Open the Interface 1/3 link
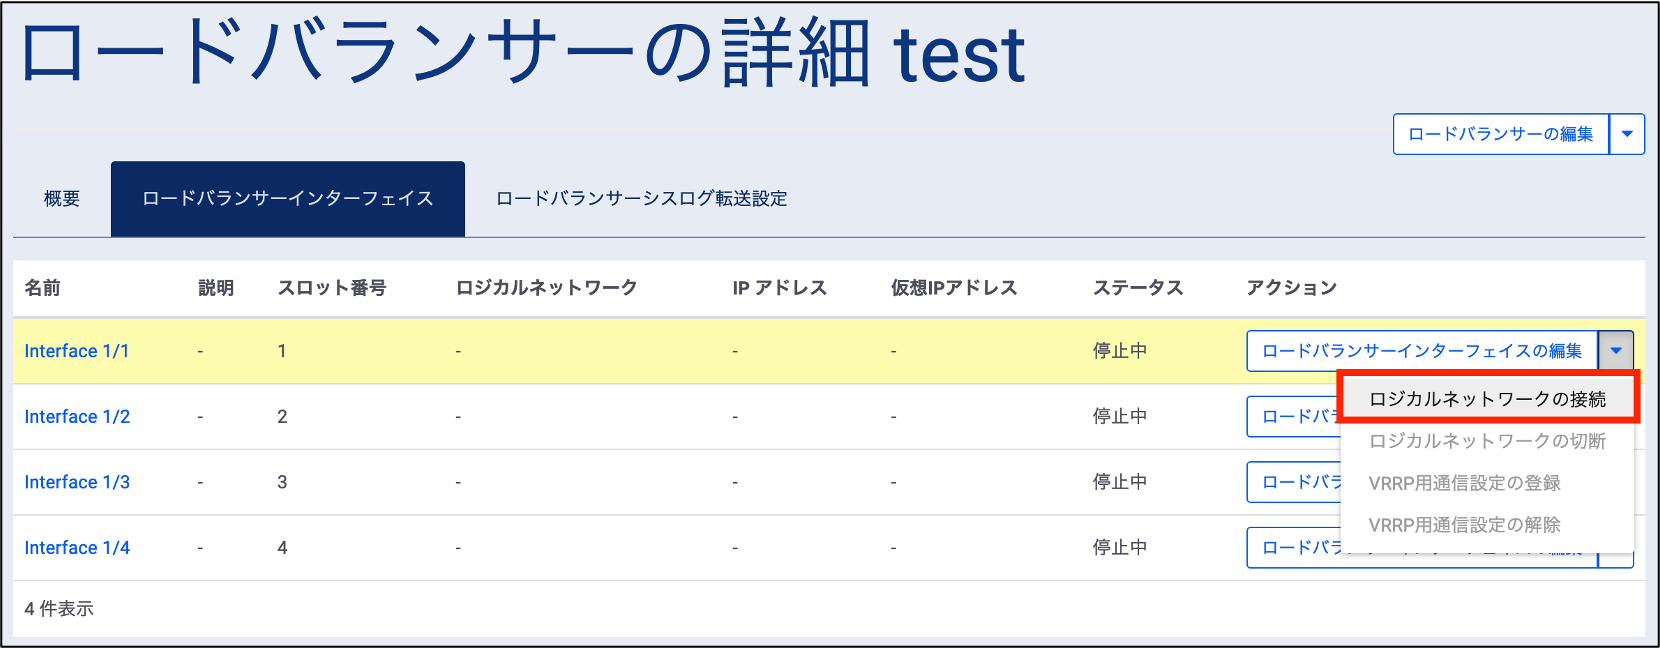 [77, 482]
